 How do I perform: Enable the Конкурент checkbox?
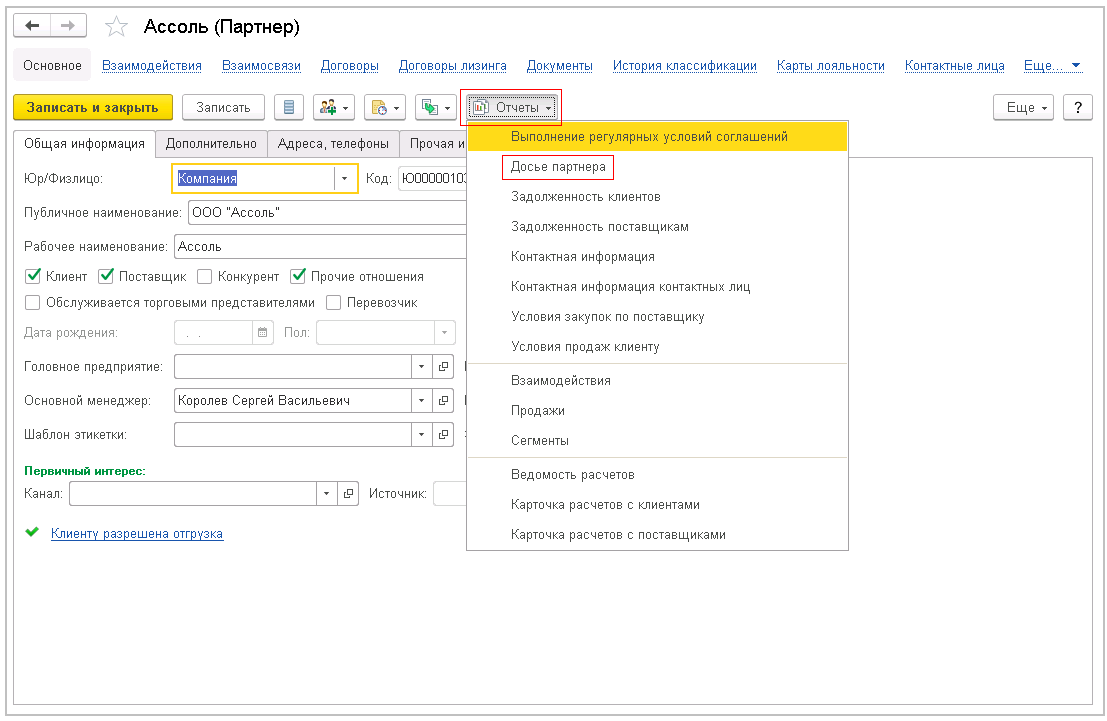[205, 276]
